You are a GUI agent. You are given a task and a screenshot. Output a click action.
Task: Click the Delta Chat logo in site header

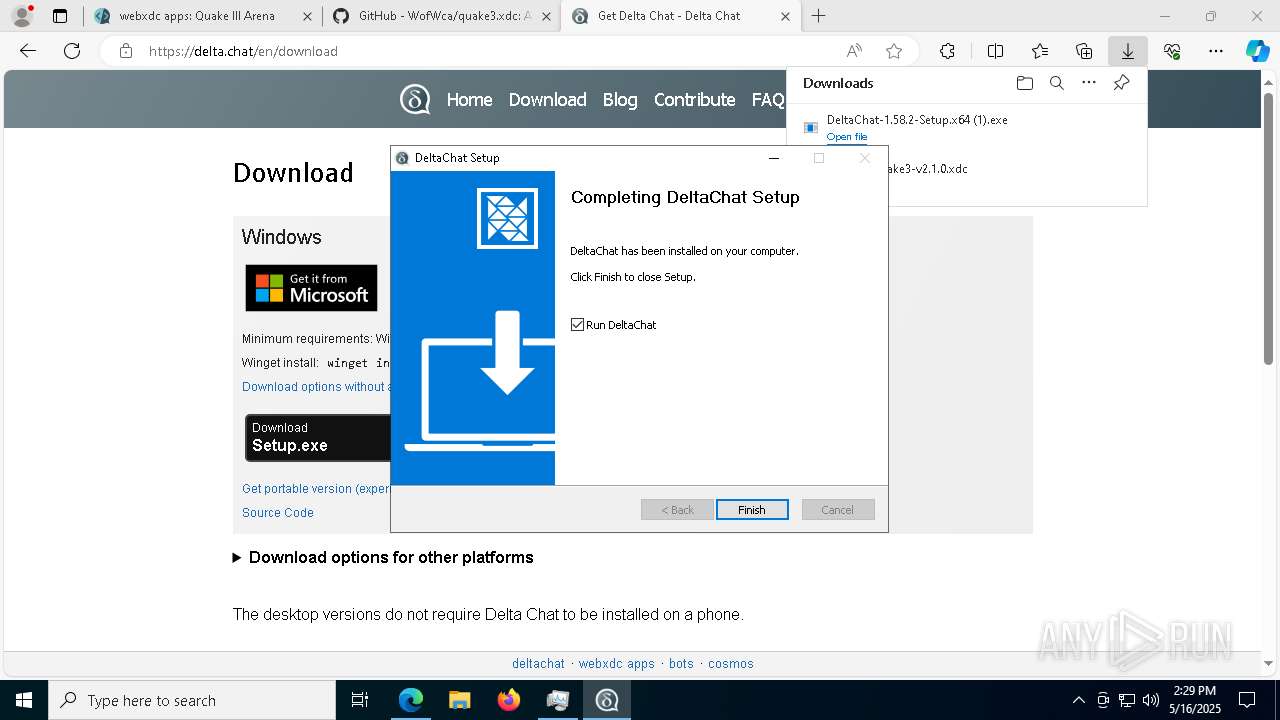415,99
